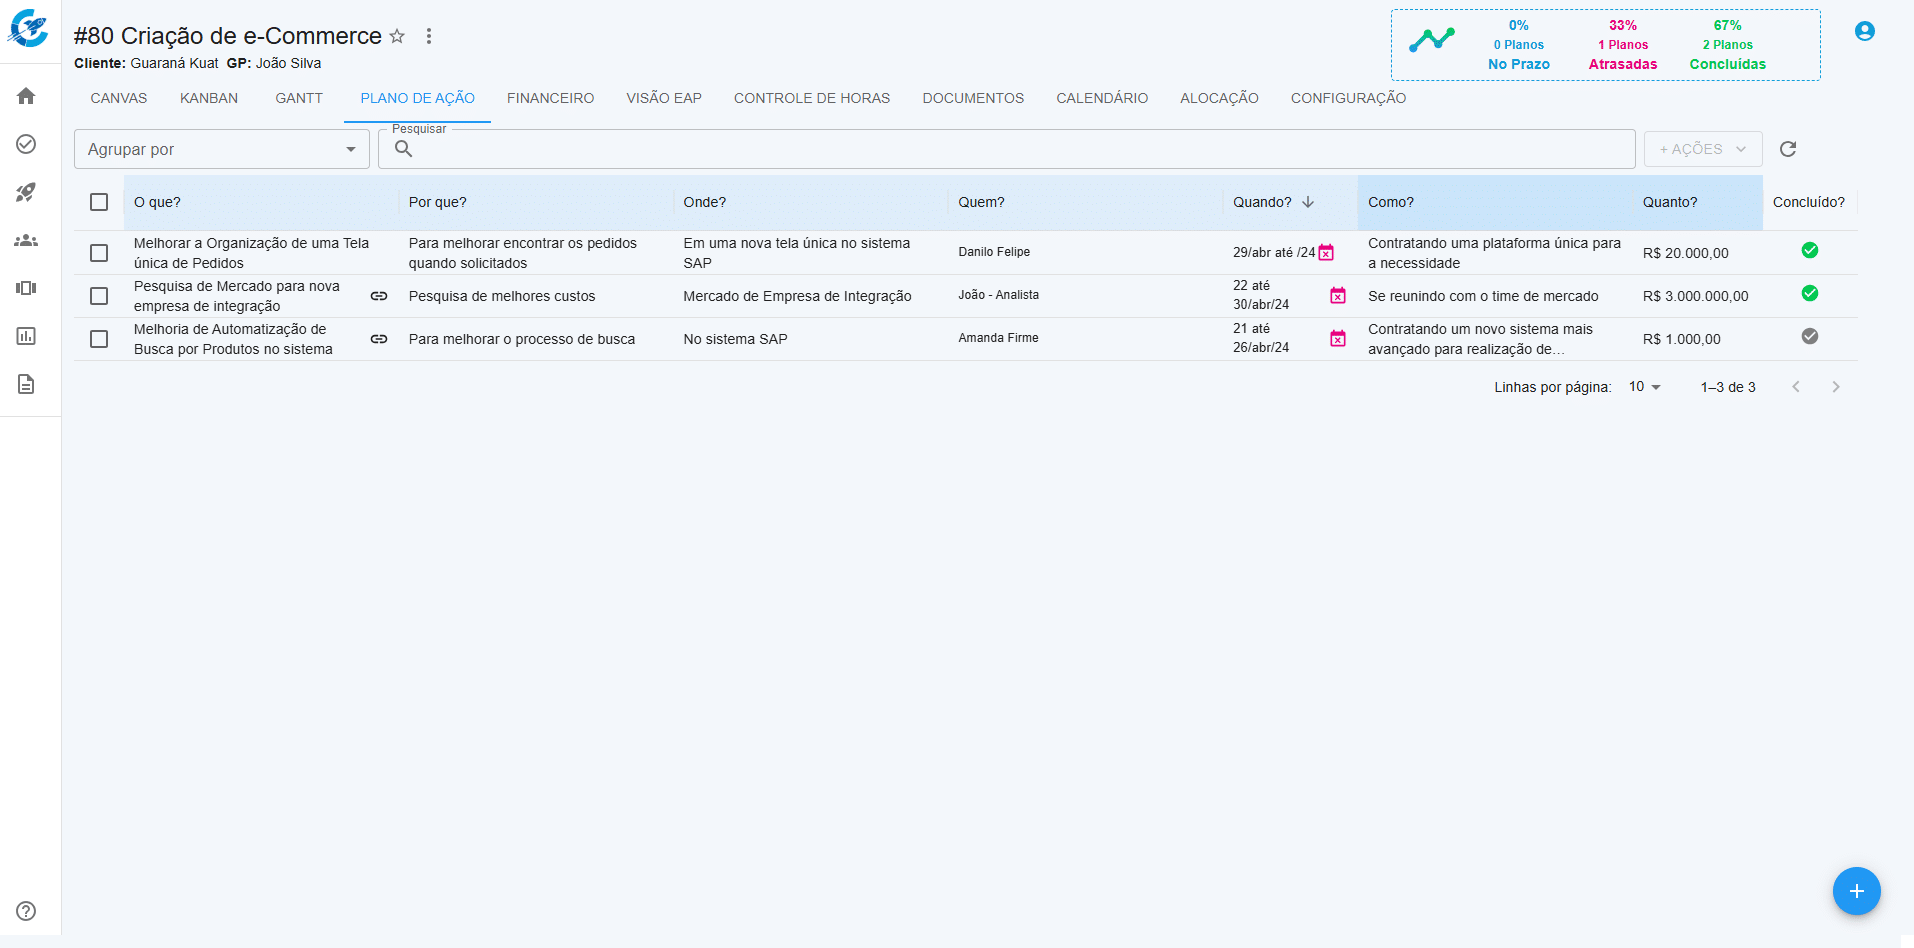Click the search magnifier icon
1914x948 pixels.
coord(404,149)
